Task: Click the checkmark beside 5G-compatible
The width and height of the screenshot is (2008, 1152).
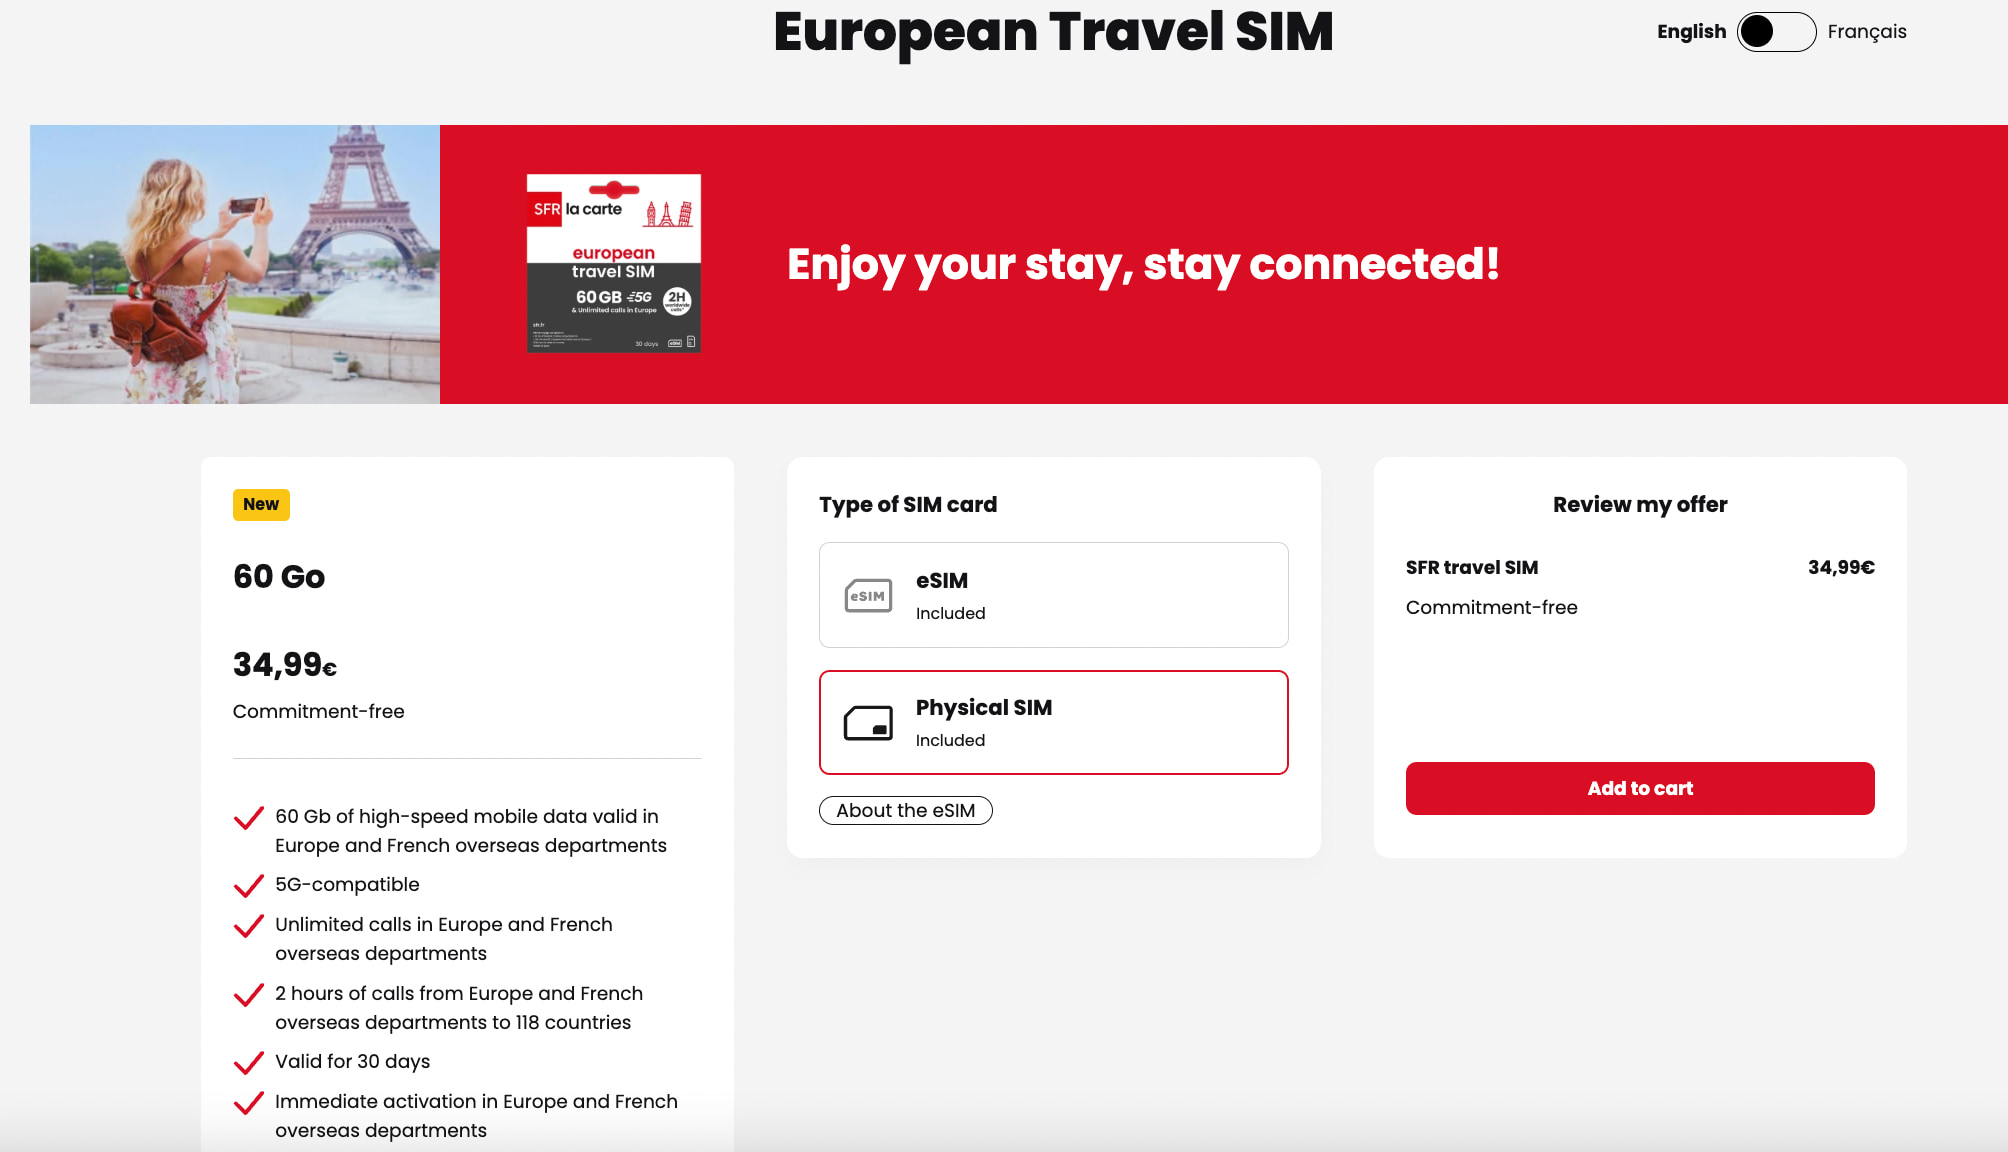Action: point(247,885)
